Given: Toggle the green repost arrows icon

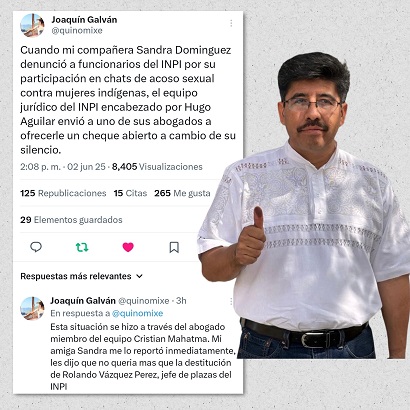Looking at the screenshot, I should click(82, 247).
